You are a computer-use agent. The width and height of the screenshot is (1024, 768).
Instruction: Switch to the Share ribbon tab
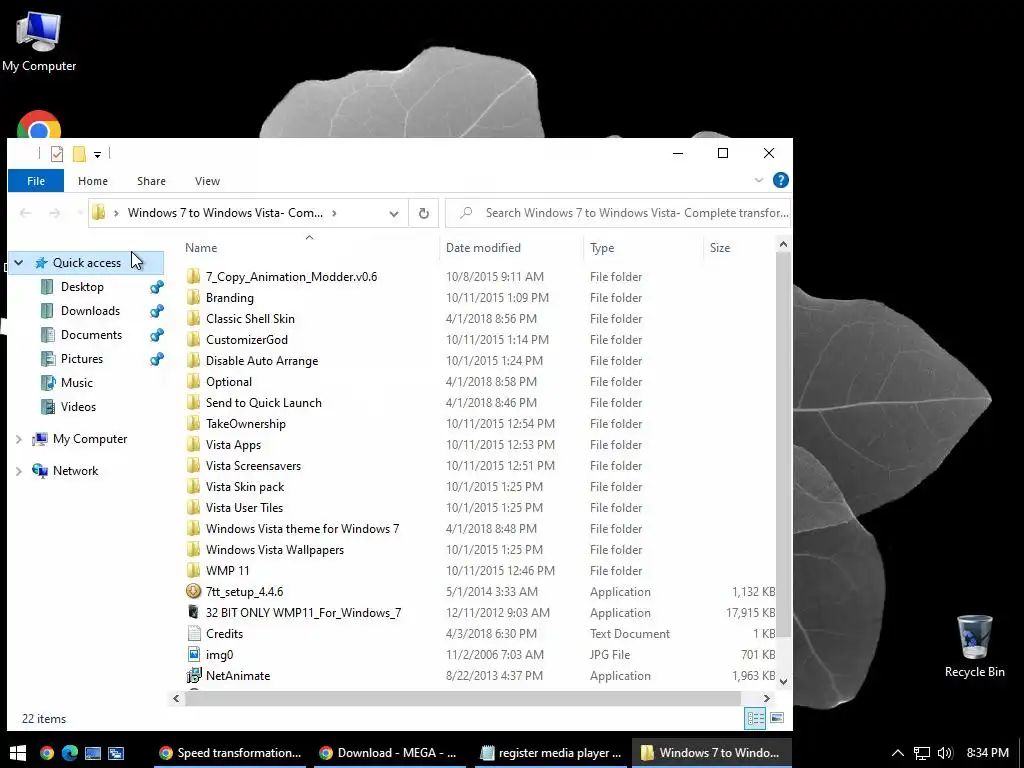(x=151, y=181)
